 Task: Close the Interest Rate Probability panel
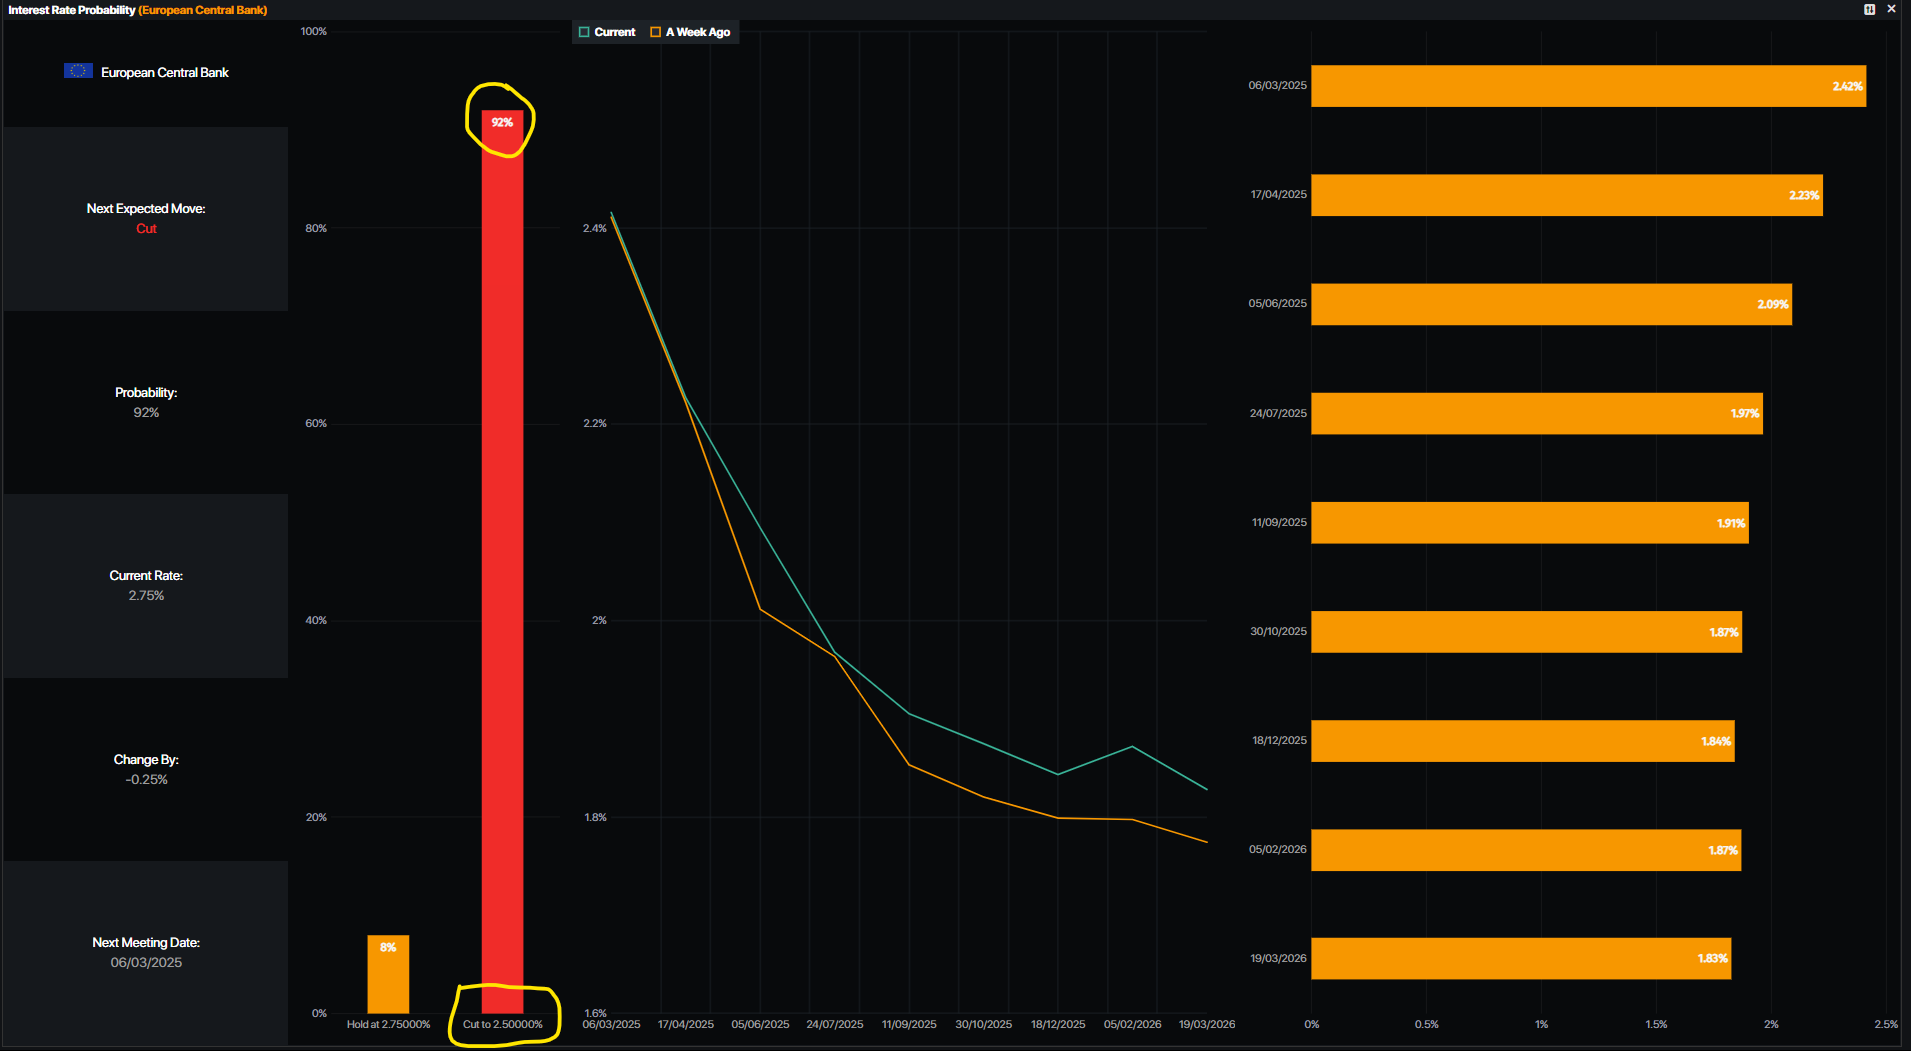pos(1891,9)
